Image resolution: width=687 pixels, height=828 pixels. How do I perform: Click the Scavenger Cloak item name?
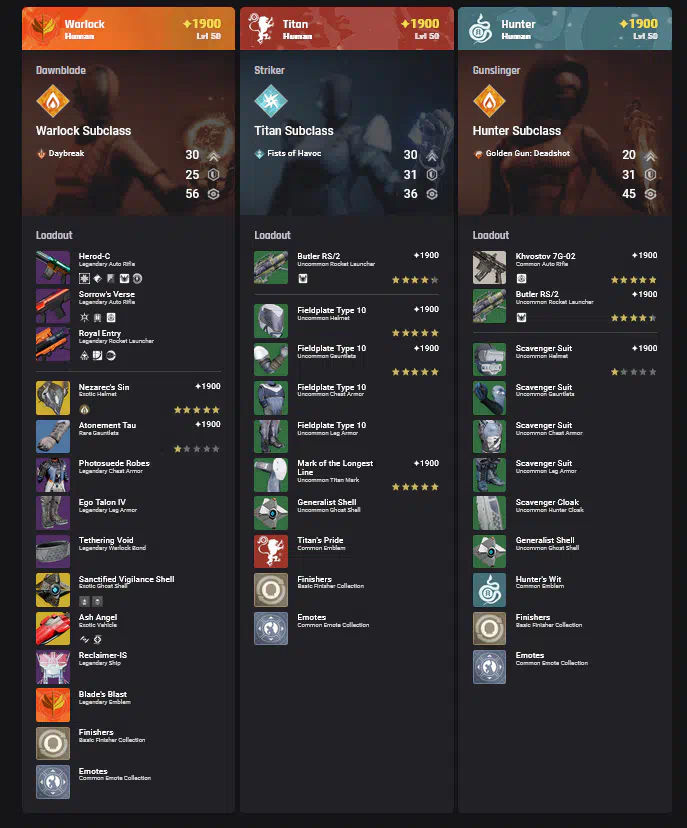[x=547, y=502]
